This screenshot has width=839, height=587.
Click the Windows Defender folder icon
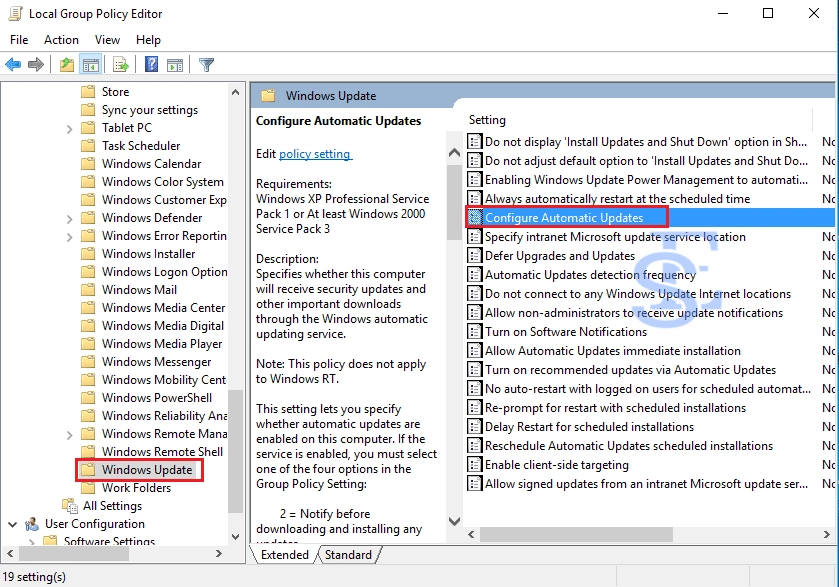[88, 218]
